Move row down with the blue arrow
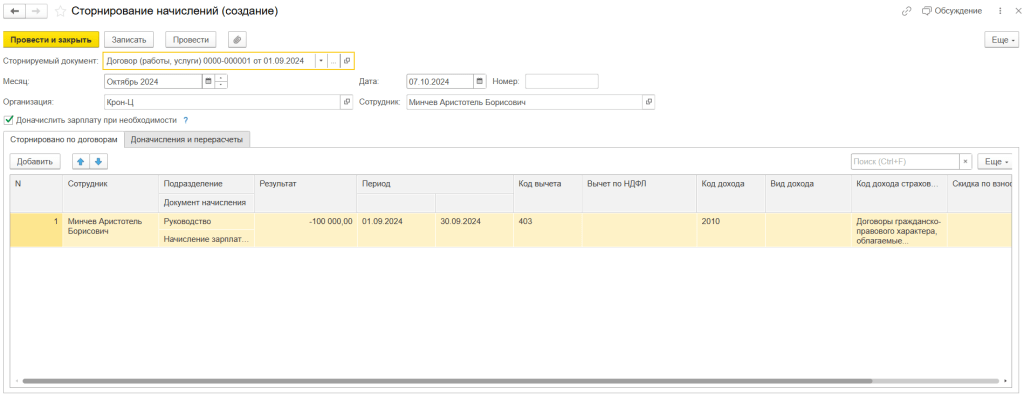The width and height of the screenshot is (1024, 397). (x=98, y=161)
